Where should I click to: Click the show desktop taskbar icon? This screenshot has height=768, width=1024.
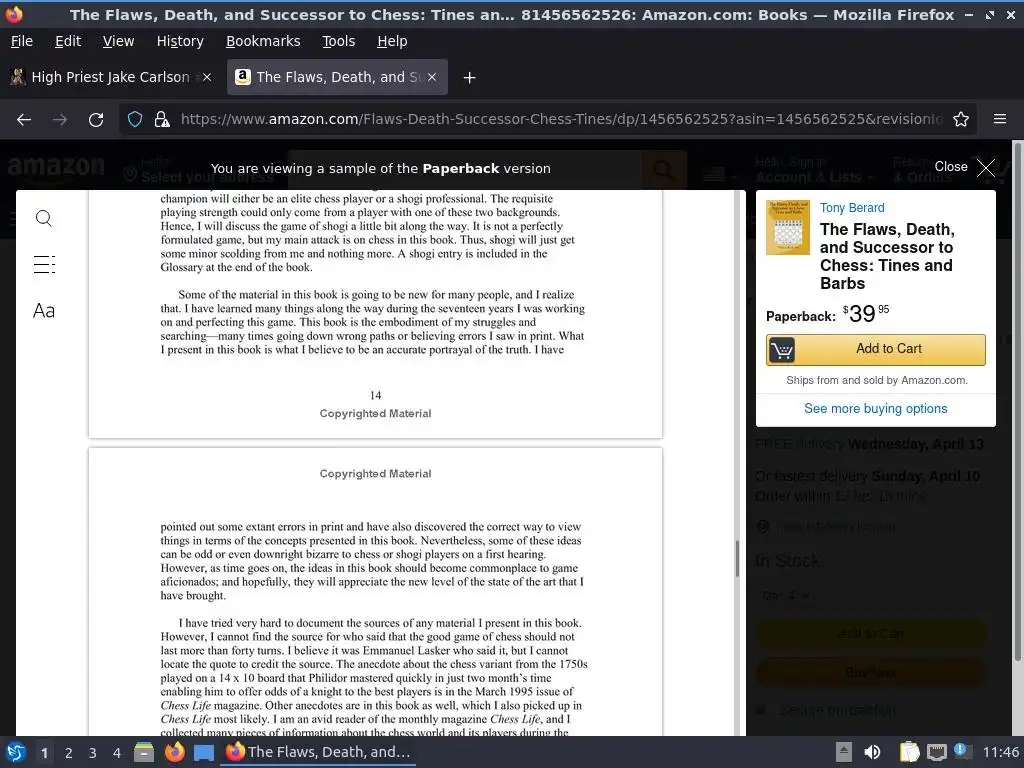tap(204, 752)
